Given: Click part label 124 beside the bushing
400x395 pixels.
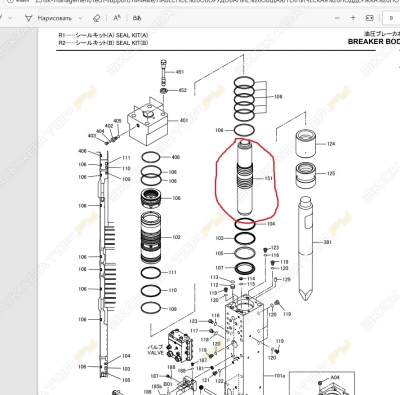Looking at the screenshot, I should [x=331, y=144].
